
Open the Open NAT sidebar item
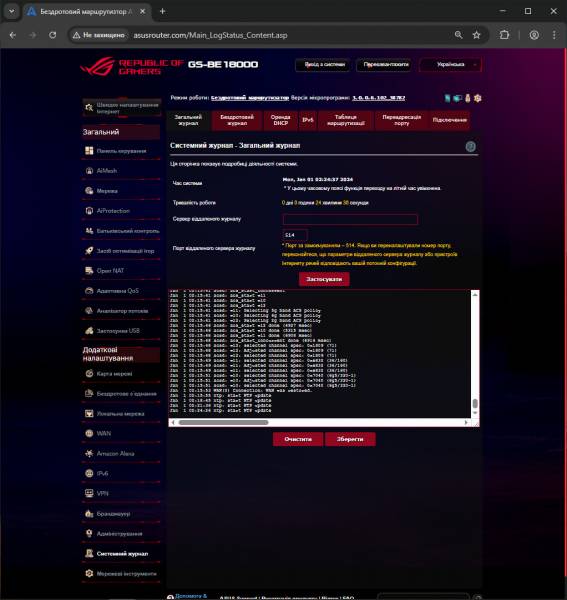coord(121,271)
